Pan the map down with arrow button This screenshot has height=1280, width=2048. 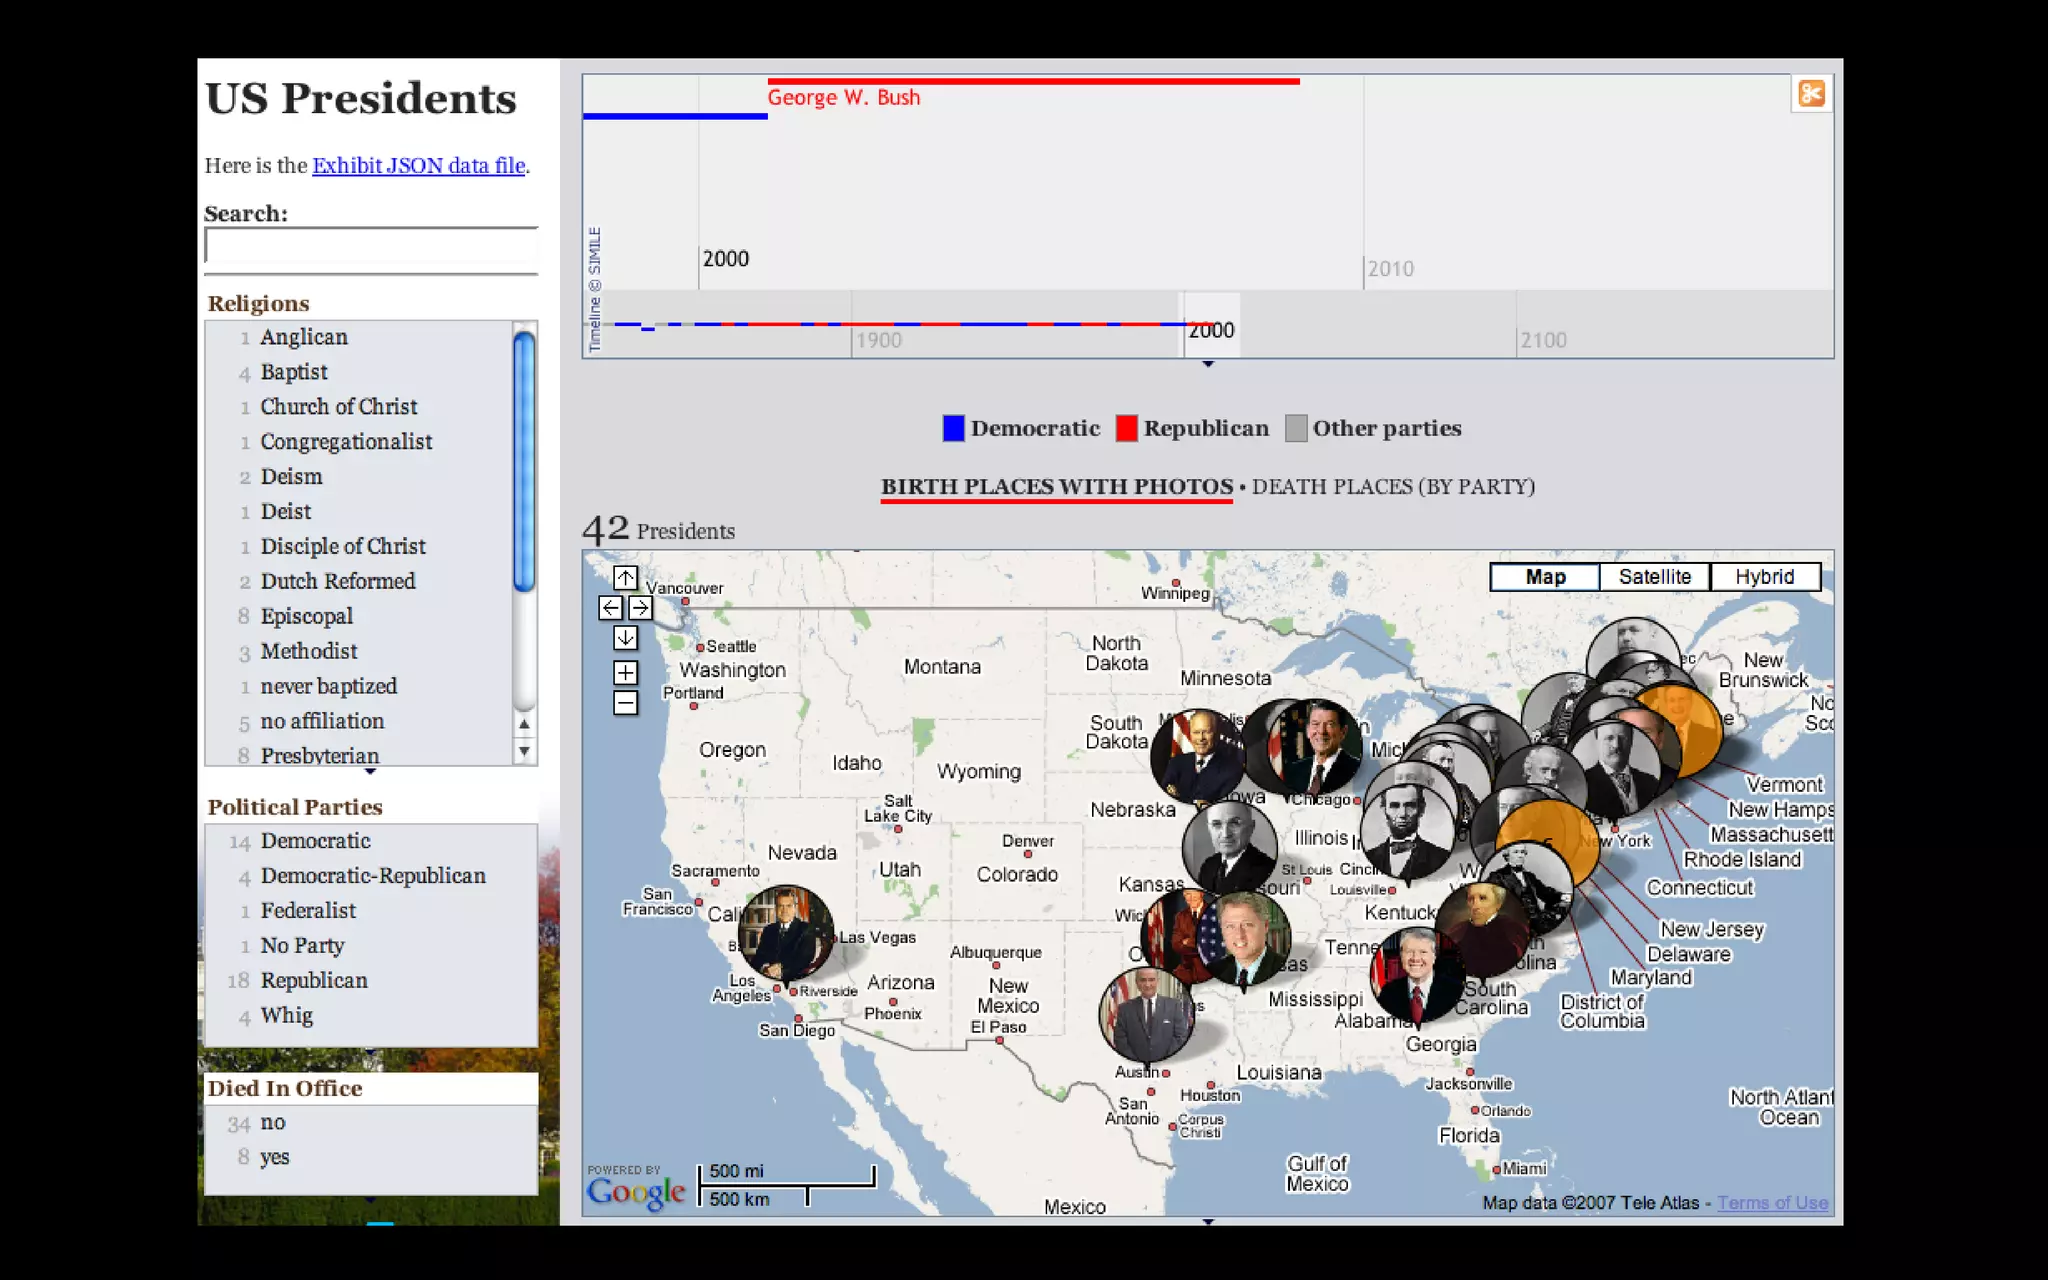[x=625, y=638]
